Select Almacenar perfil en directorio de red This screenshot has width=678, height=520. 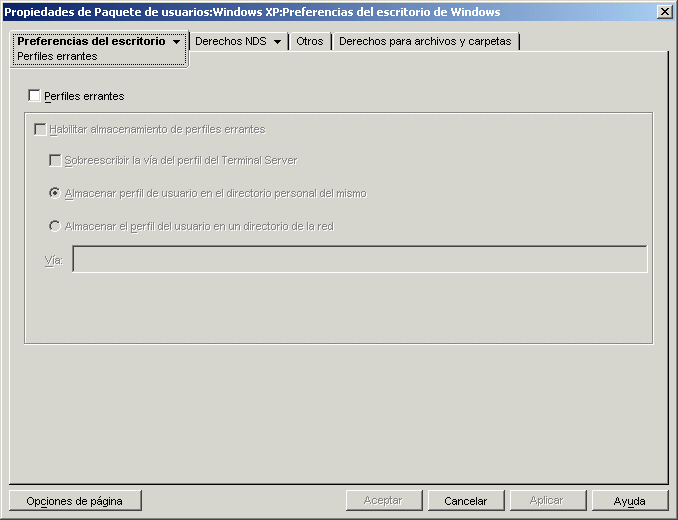click(x=55, y=226)
